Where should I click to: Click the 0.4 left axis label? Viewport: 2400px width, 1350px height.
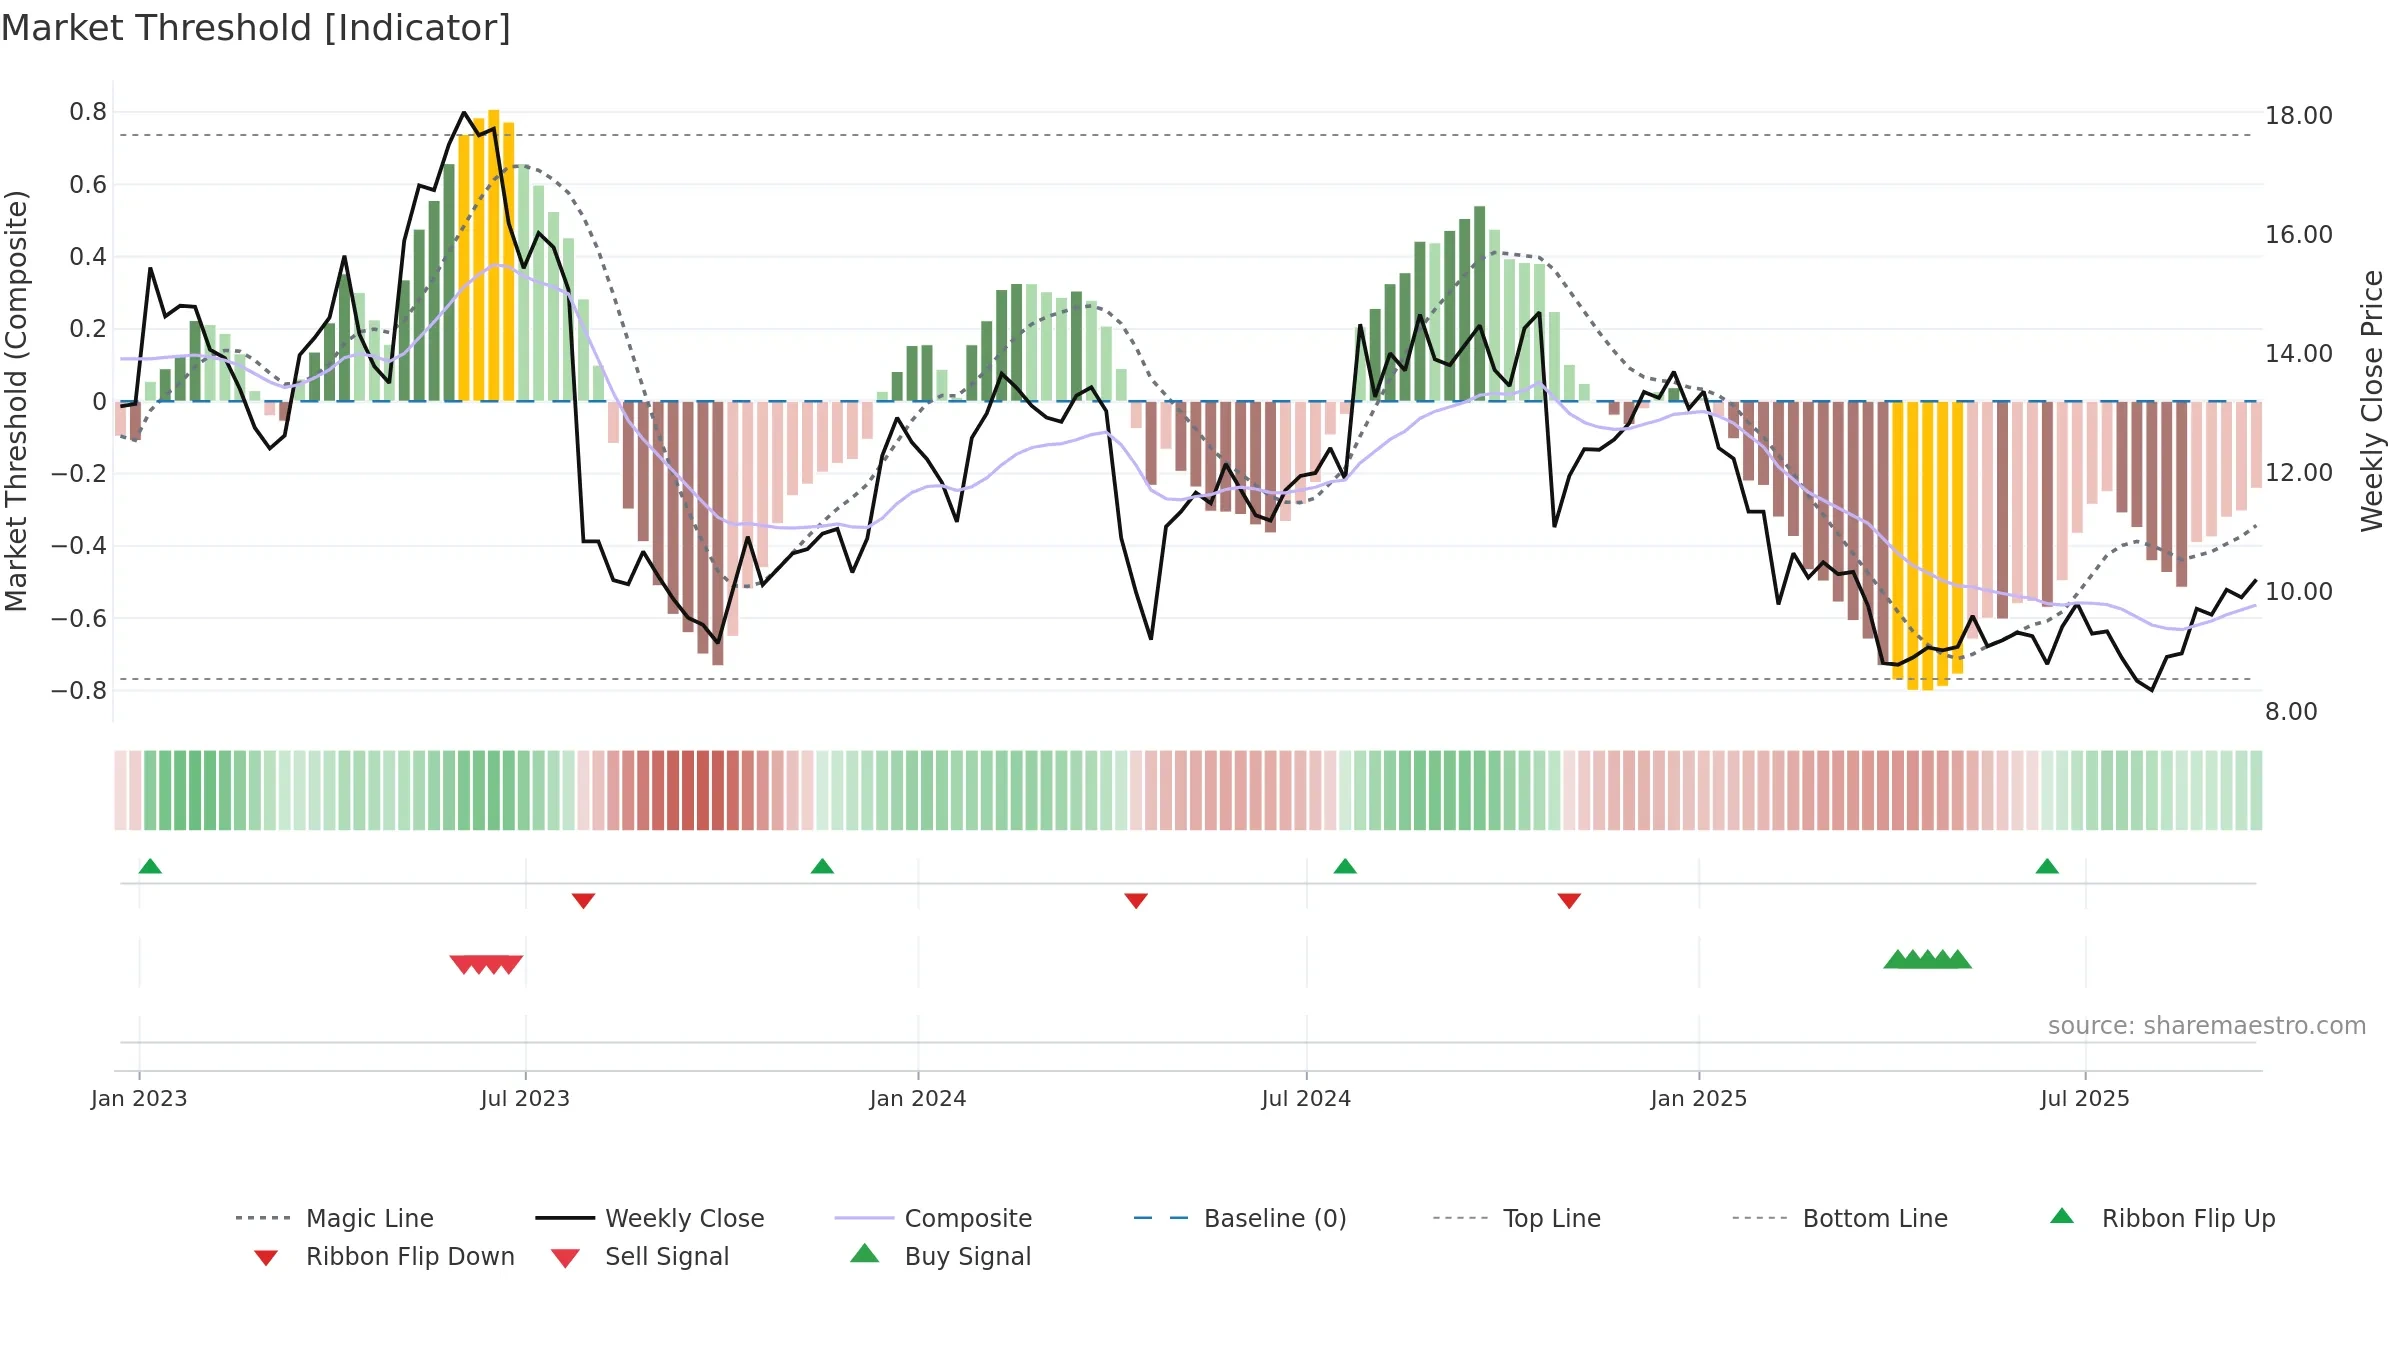(x=88, y=257)
